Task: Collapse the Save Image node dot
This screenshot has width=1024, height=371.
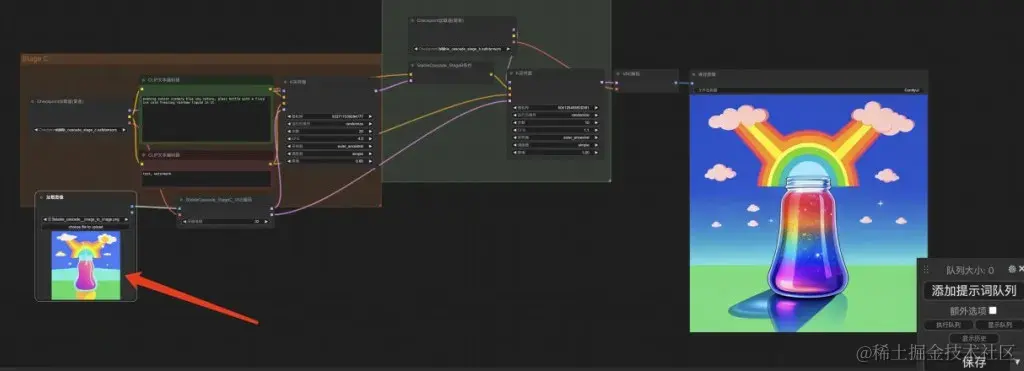Action: pos(694,74)
